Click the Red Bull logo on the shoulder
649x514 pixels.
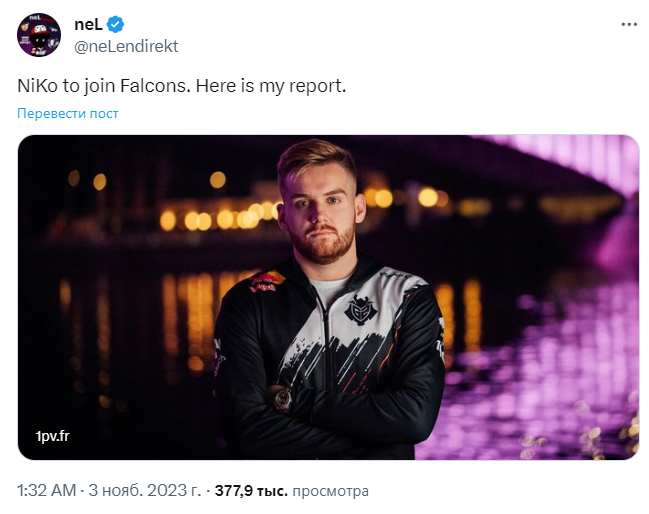tap(267, 285)
